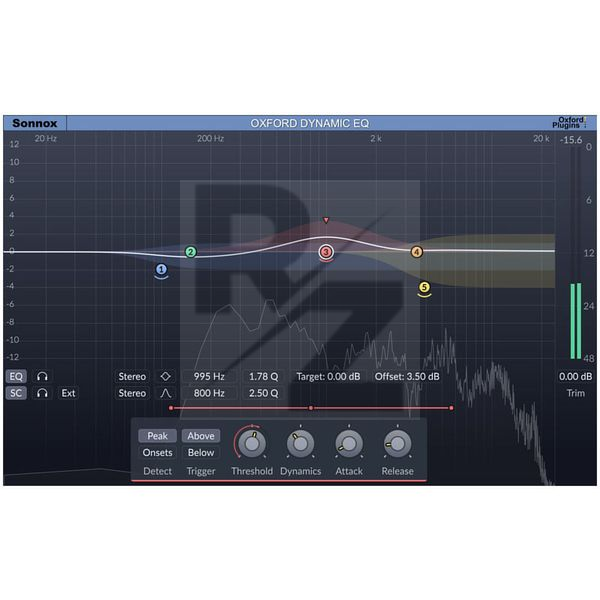
Task: Click the 0.00 dB Trim value
Action: [x=575, y=377]
